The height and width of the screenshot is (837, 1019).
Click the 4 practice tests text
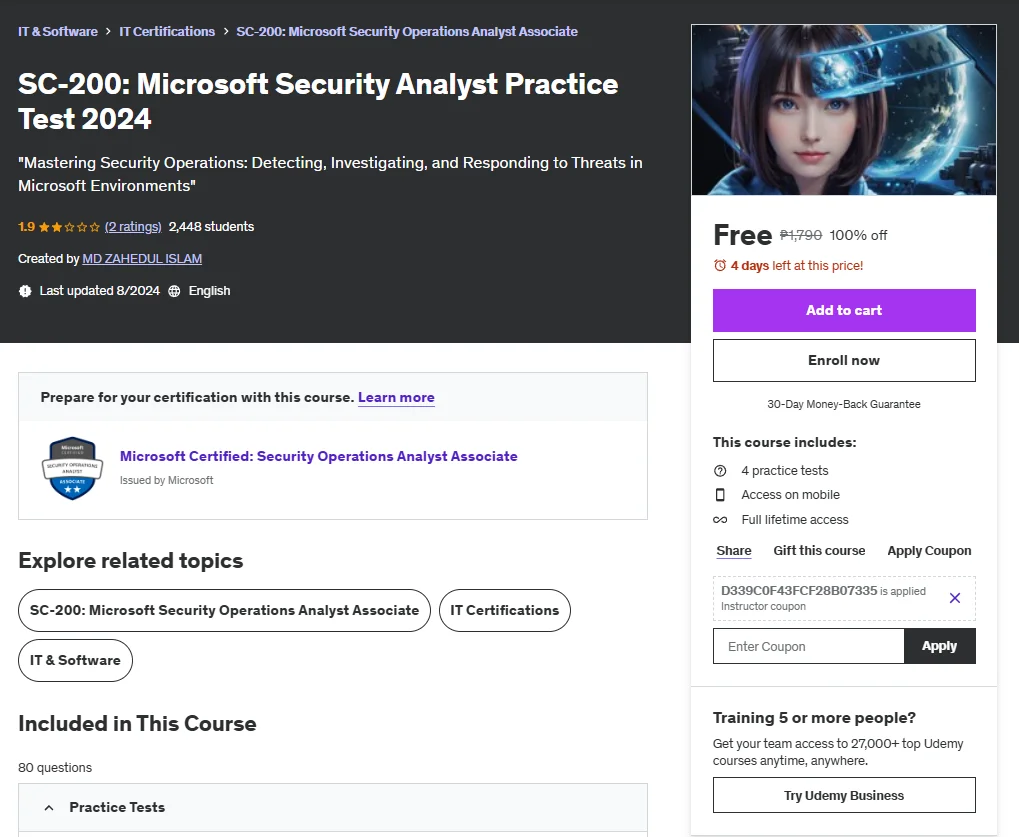pos(784,470)
